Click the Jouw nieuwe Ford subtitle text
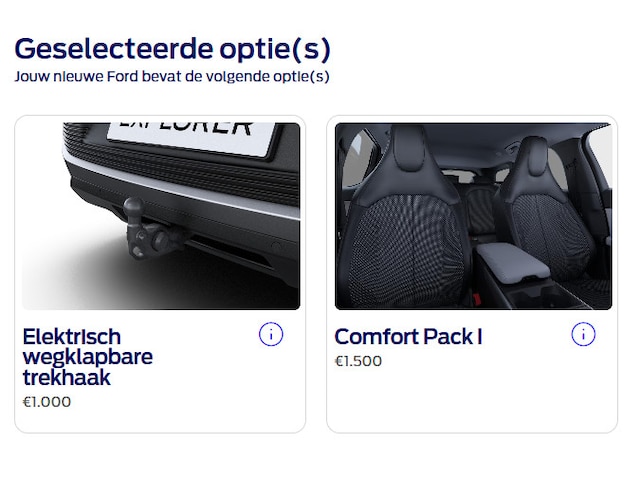Image resolution: width=640 pixels, height=480 pixels. click(x=172, y=77)
